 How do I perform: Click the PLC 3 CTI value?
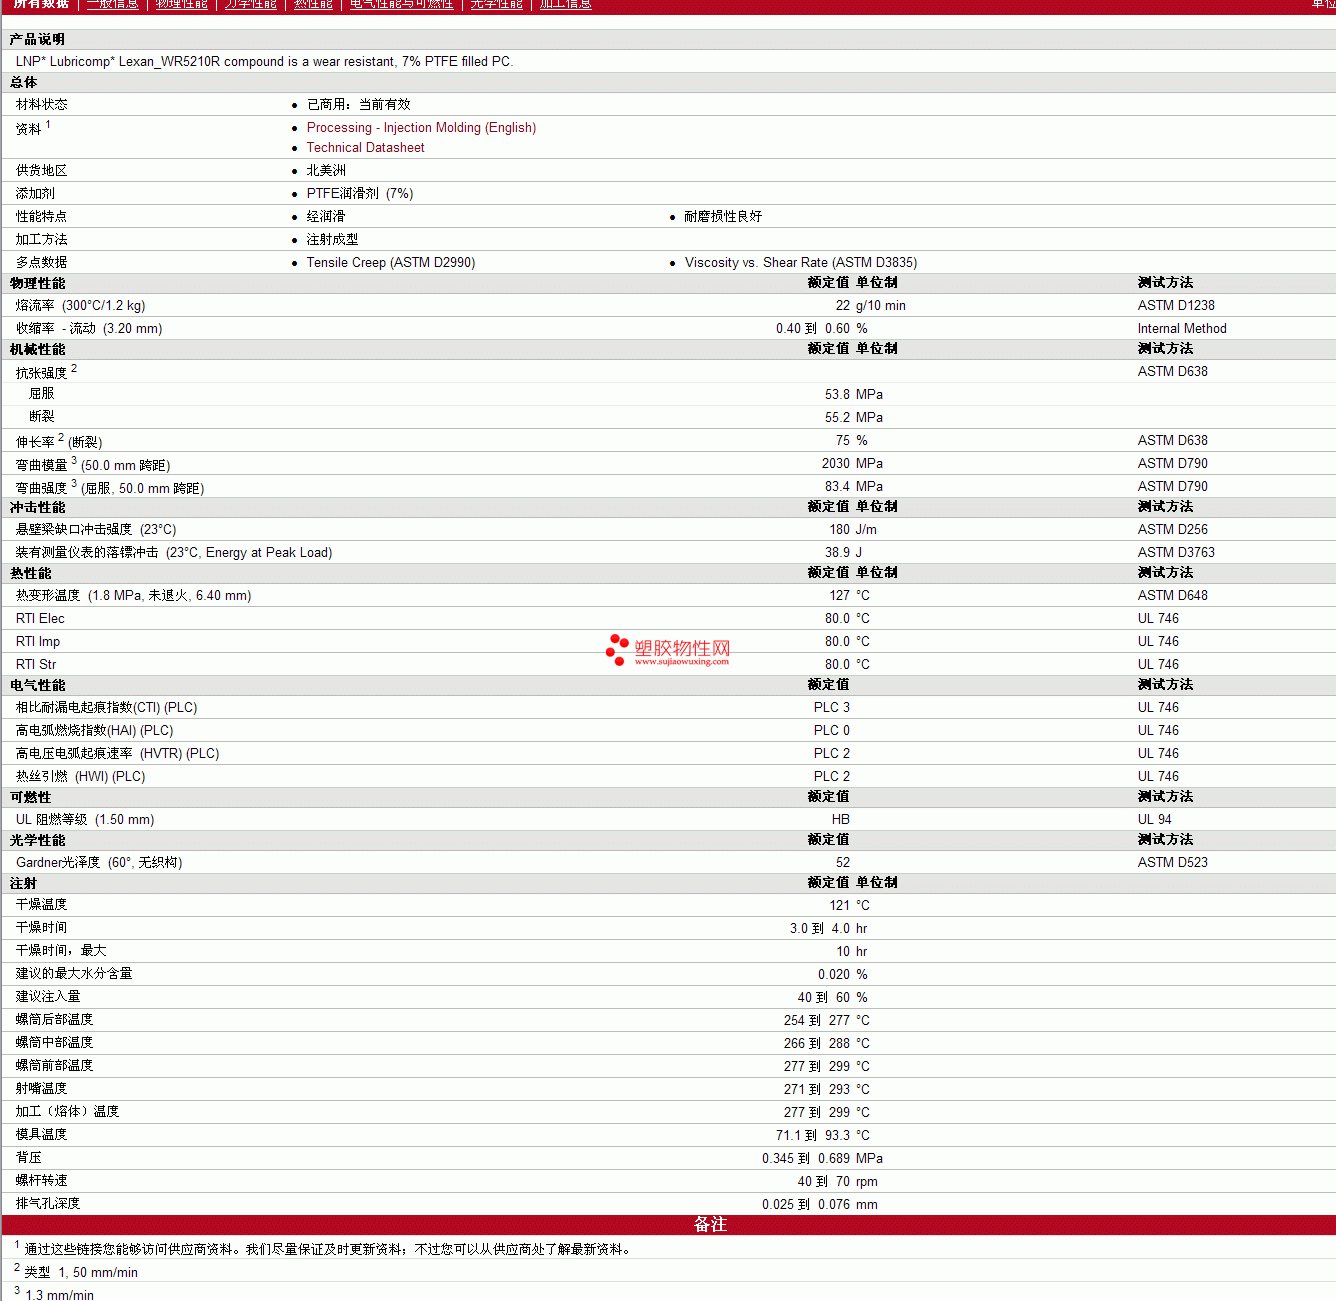(x=832, y=708)
